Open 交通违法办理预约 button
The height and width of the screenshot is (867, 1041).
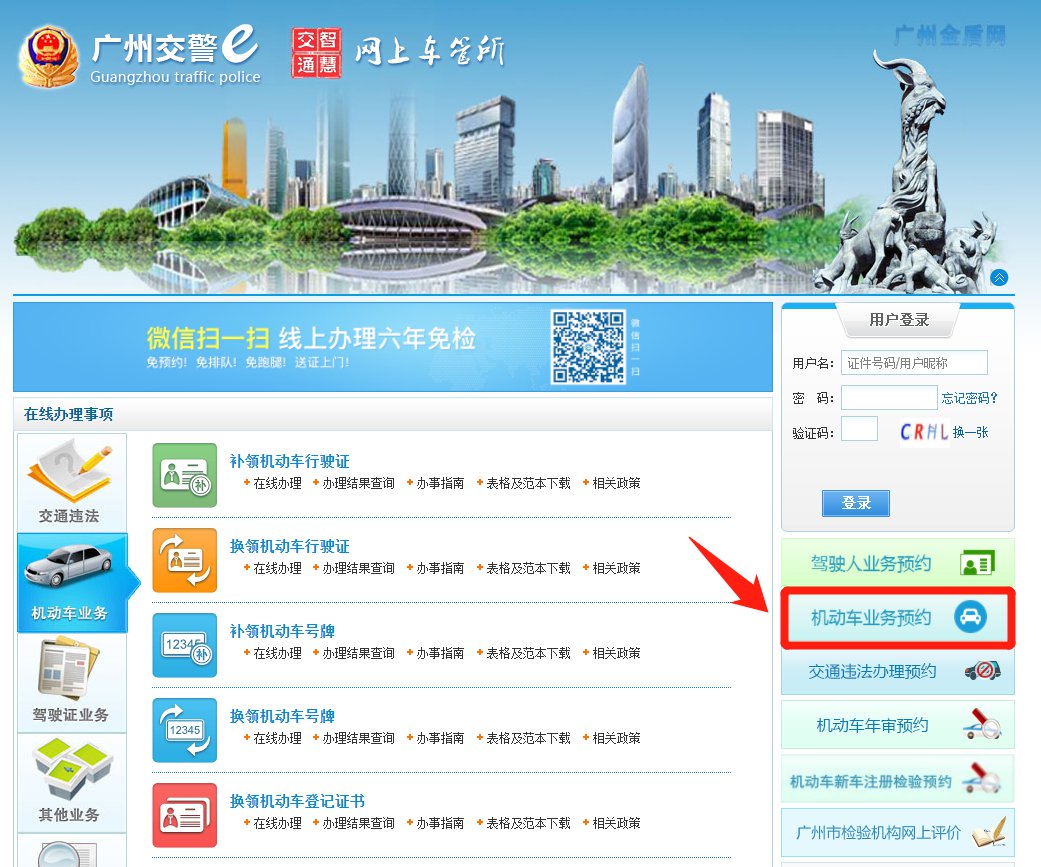click(898, 671)
